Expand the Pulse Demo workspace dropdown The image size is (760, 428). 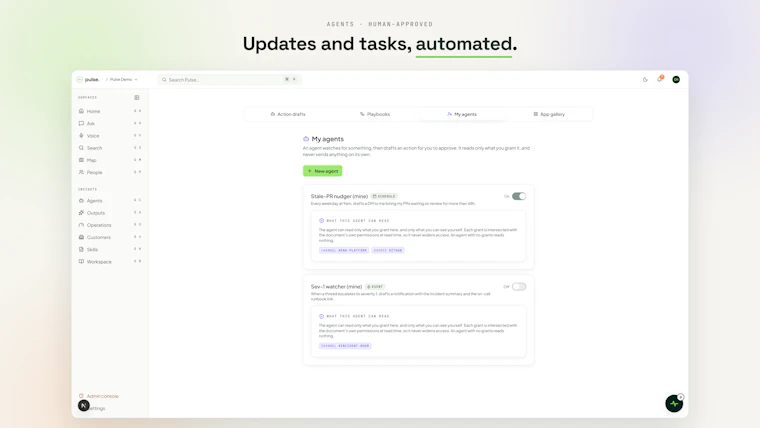click(123, 79)
